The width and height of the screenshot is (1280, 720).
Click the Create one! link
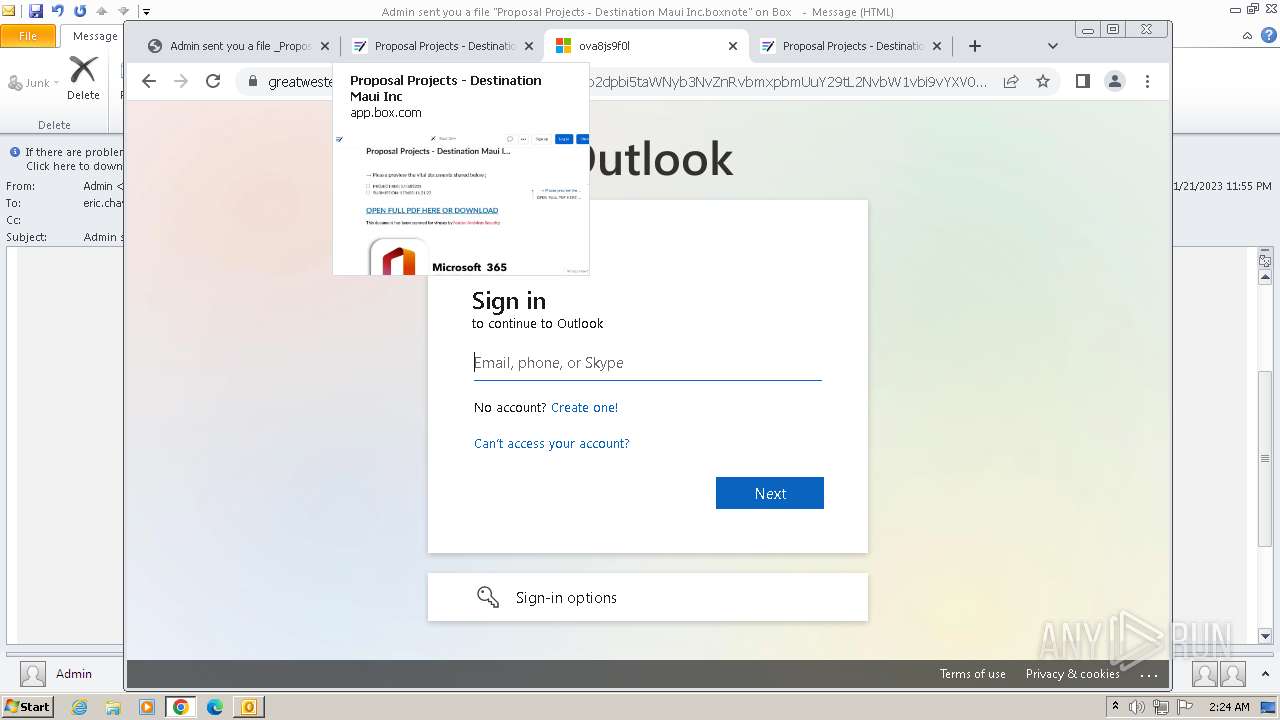pyautogui.click(x=584, y=408)
